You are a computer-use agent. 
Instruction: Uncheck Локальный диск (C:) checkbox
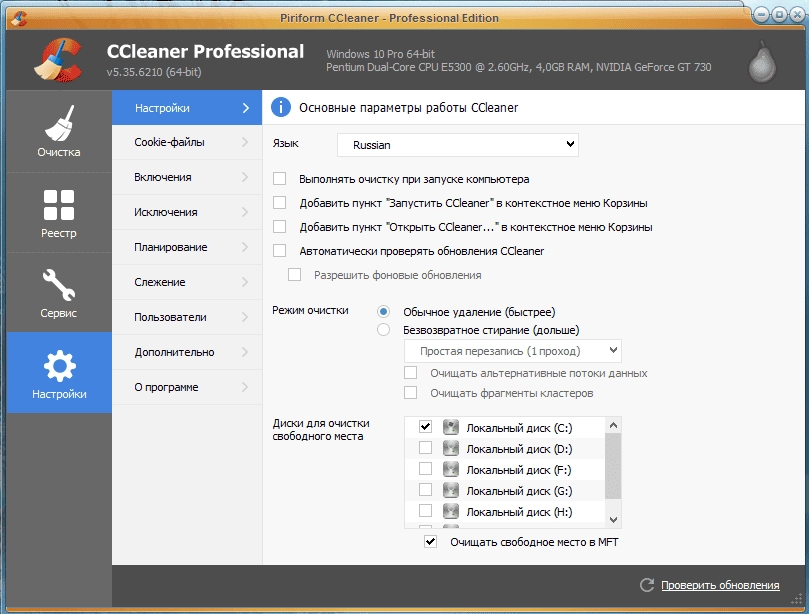[x=425, y=427]
